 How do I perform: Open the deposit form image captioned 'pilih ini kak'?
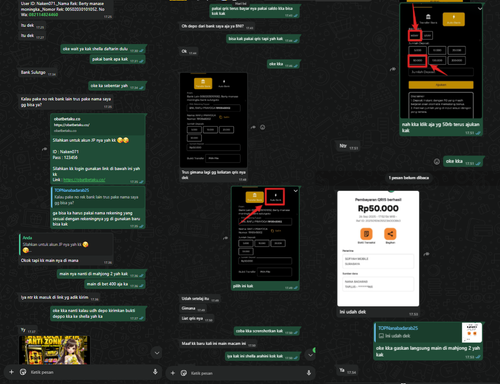(265, 234)
